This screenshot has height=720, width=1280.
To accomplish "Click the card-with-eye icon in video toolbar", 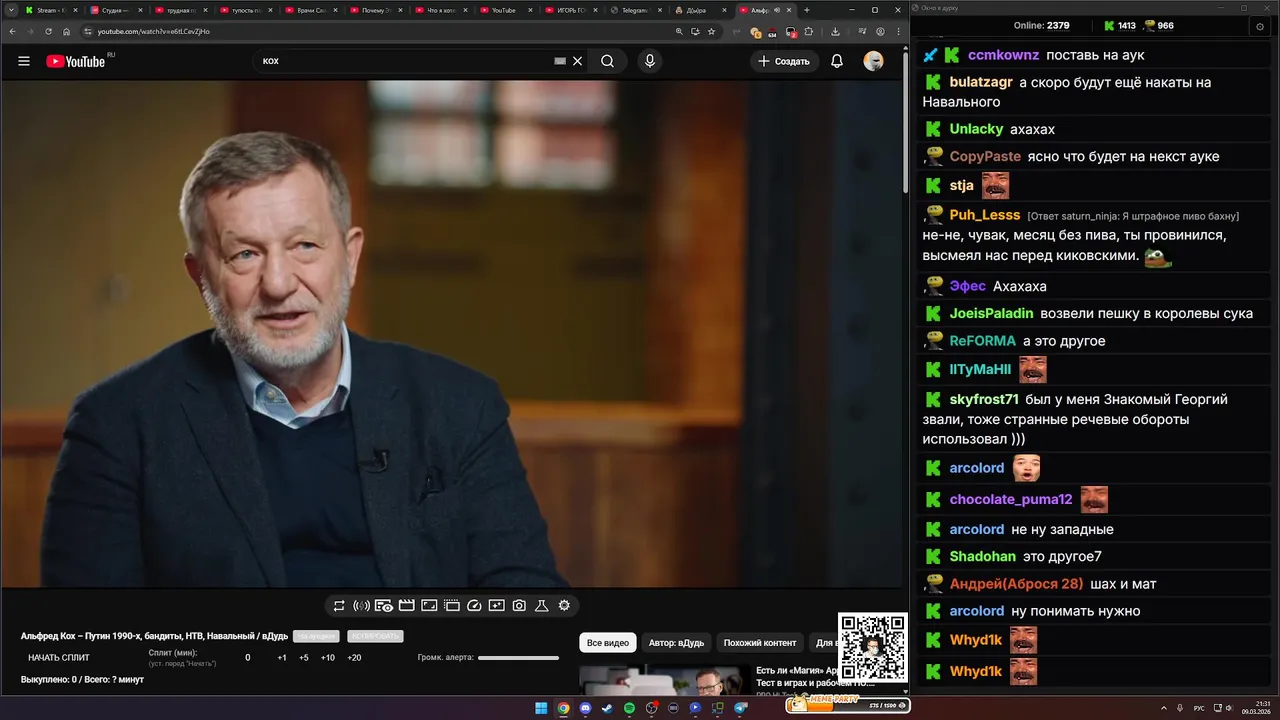I will click(384, 606).
